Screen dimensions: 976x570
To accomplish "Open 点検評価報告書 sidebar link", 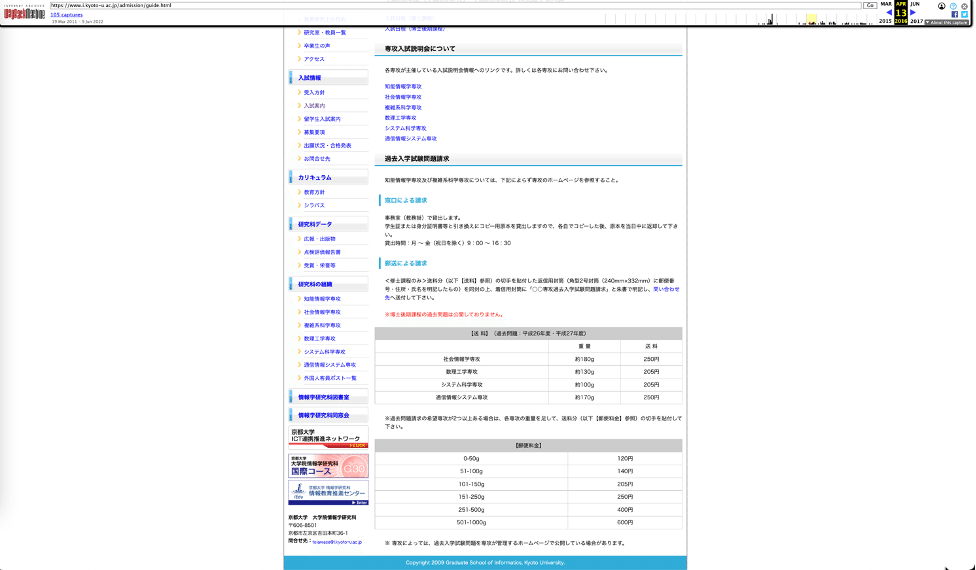I will 322,252.
